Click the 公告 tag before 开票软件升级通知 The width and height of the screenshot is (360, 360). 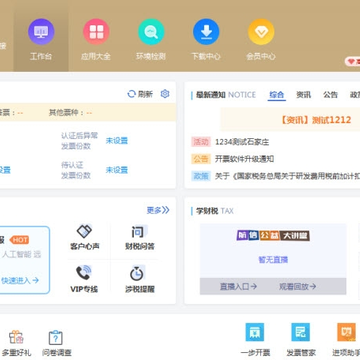[201, 159]
